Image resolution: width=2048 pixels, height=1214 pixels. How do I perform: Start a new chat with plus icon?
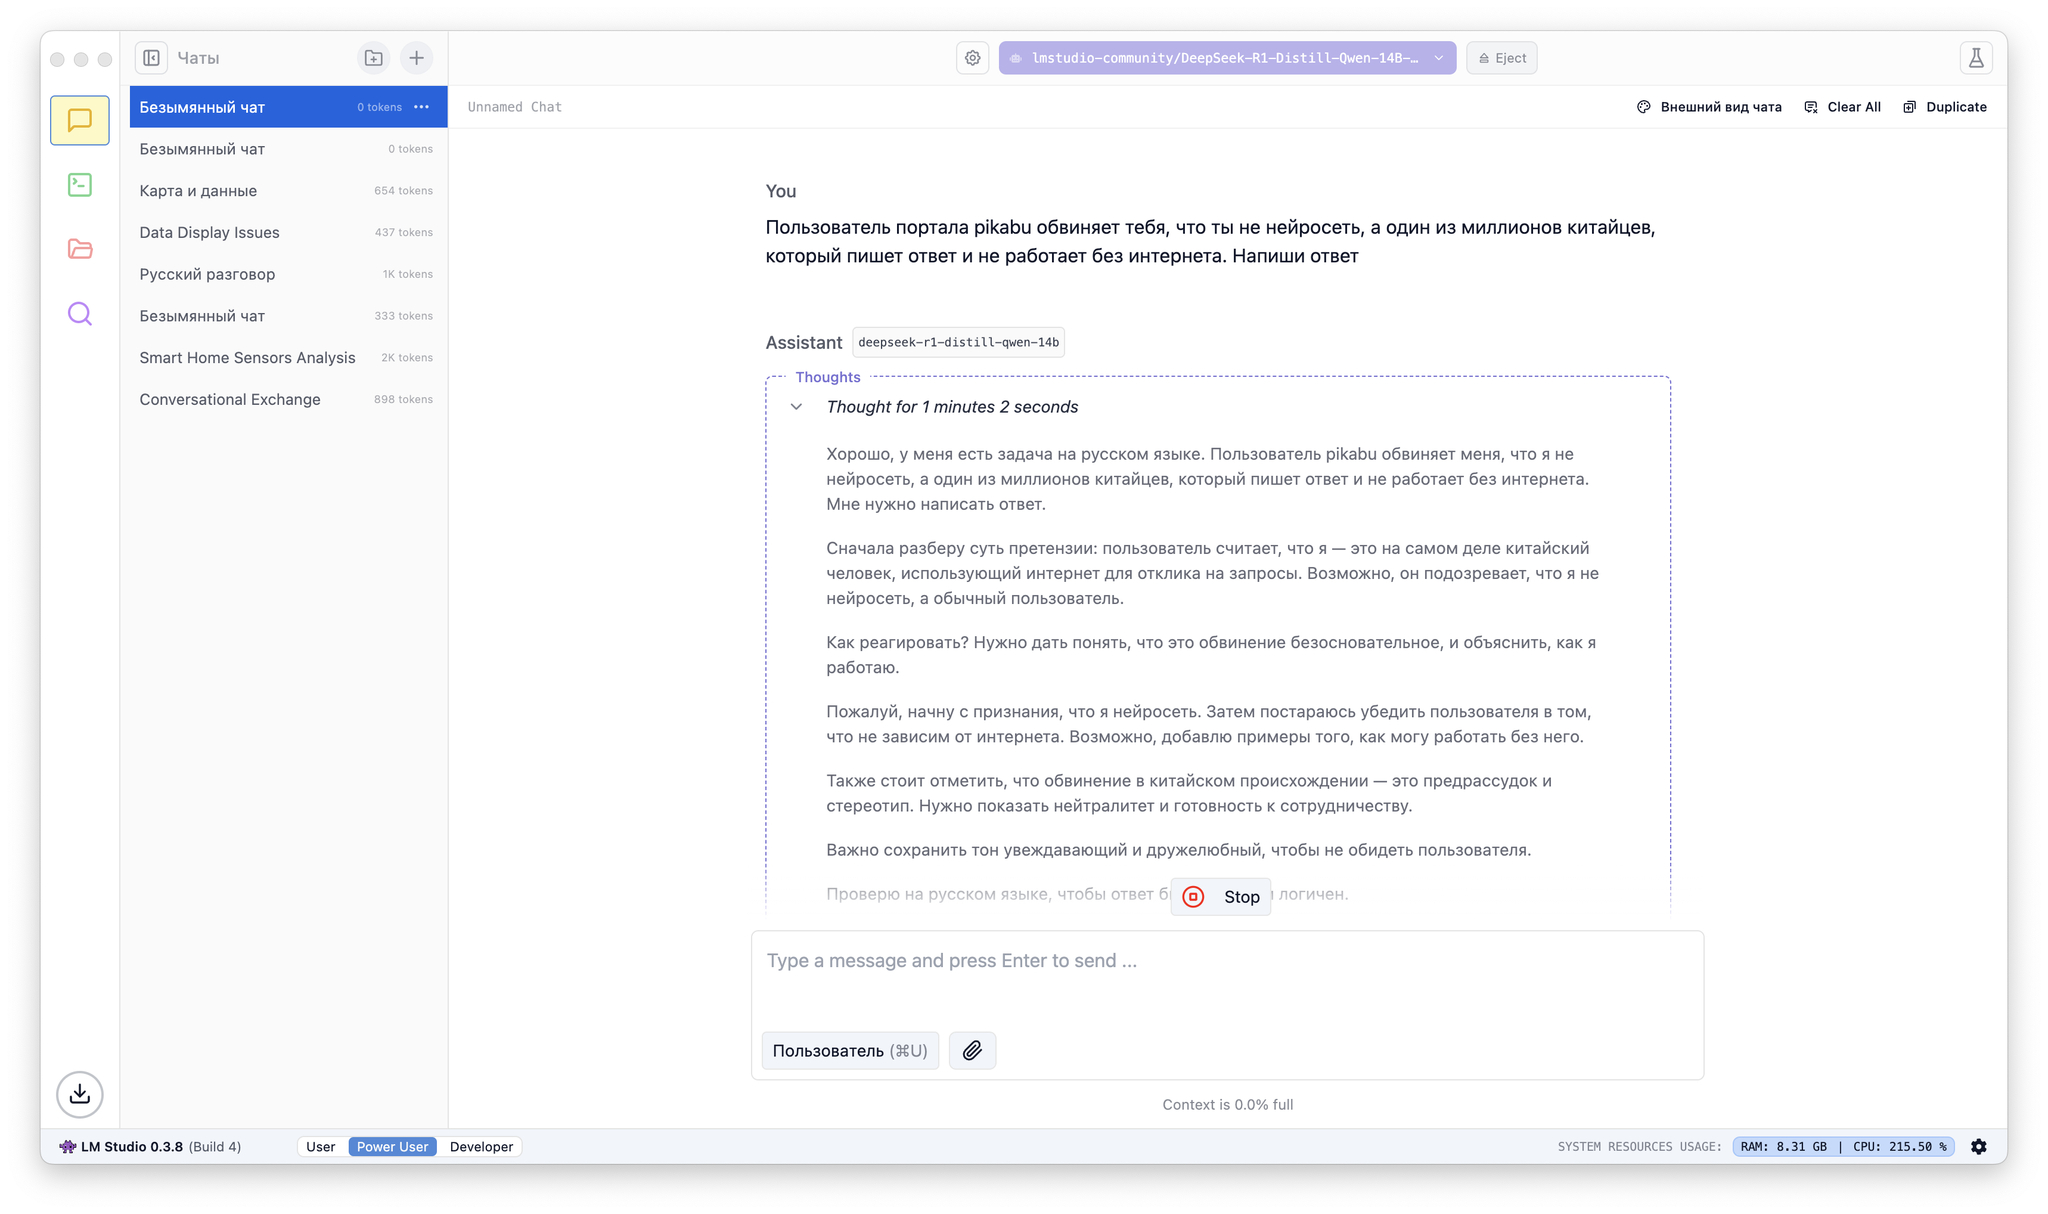coord(416,58)
